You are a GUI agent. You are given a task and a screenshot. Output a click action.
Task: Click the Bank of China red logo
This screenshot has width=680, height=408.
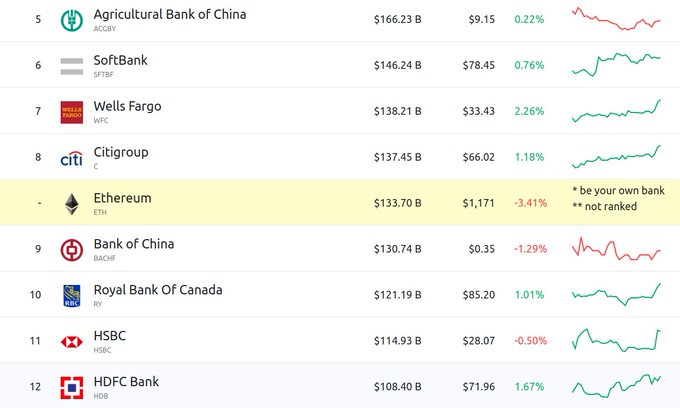(x=72, y=250)
